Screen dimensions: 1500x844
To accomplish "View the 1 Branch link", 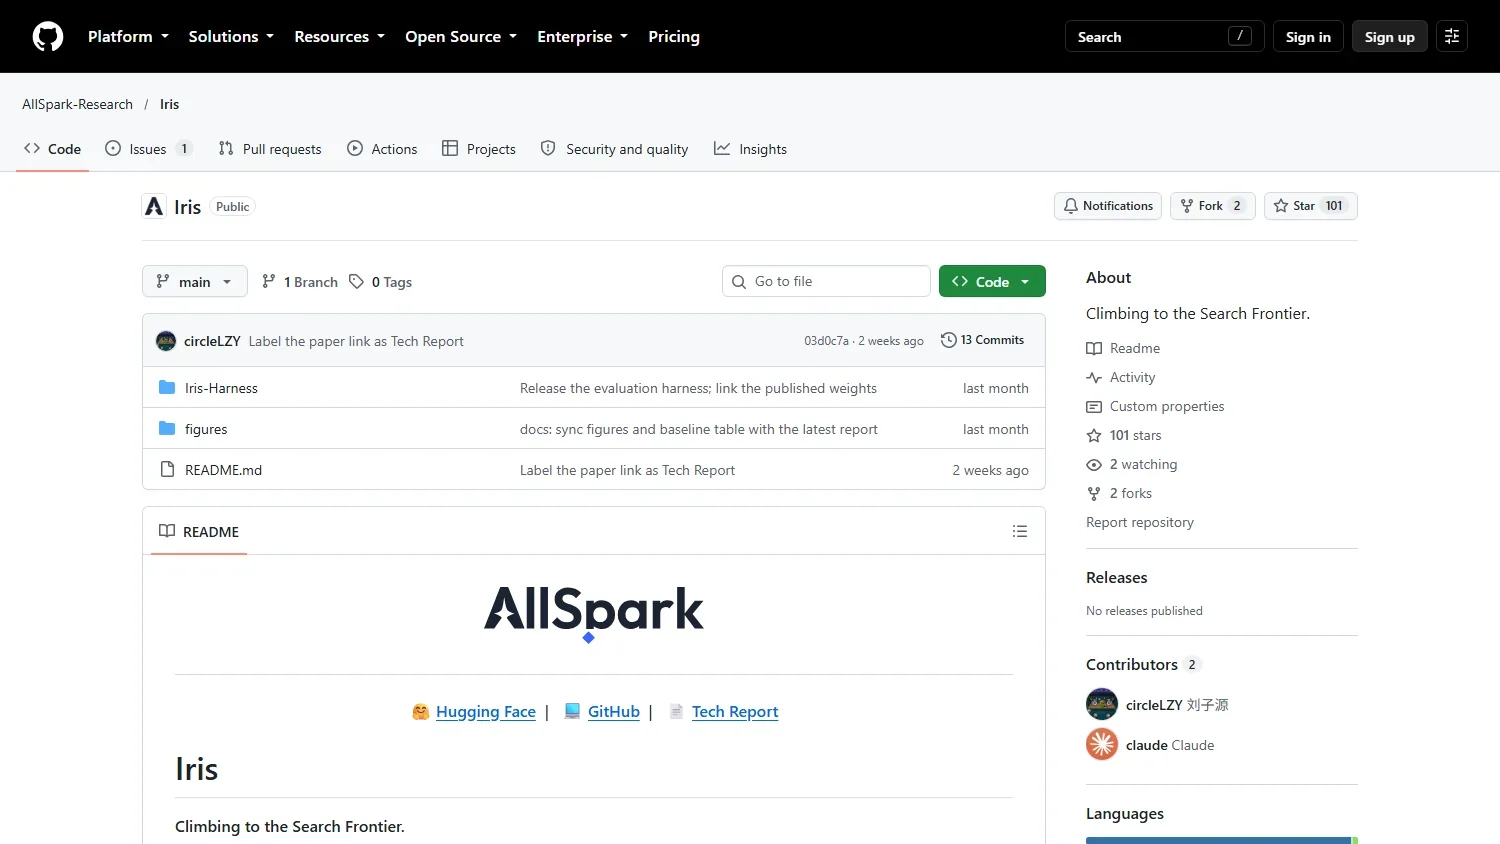I will (x=300, y=282).
